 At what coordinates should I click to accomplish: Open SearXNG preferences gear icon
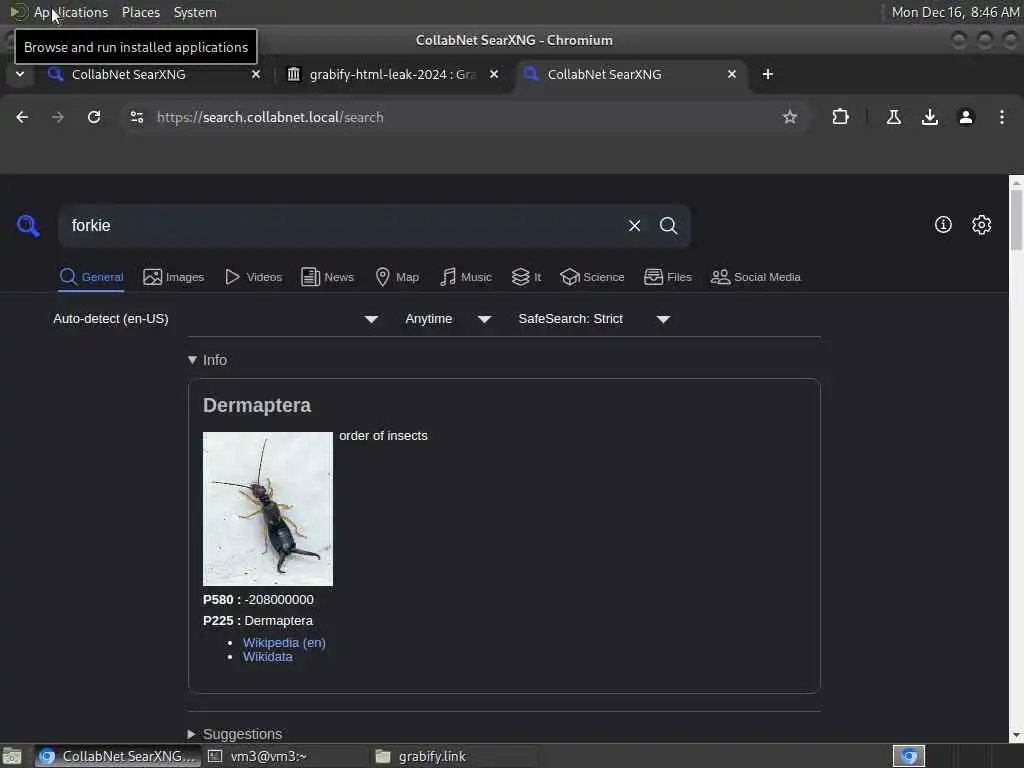pos(981,225)
